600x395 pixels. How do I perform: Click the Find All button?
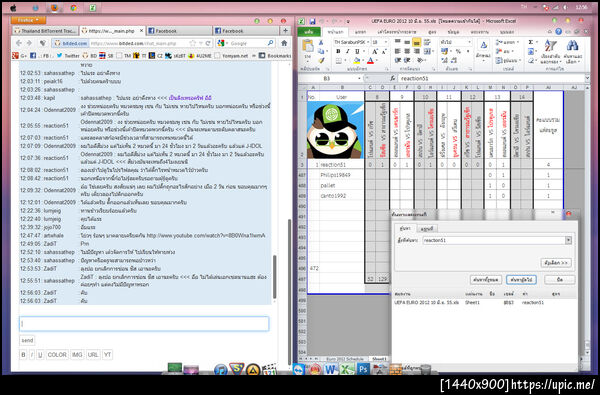click(x=486, y=280)
